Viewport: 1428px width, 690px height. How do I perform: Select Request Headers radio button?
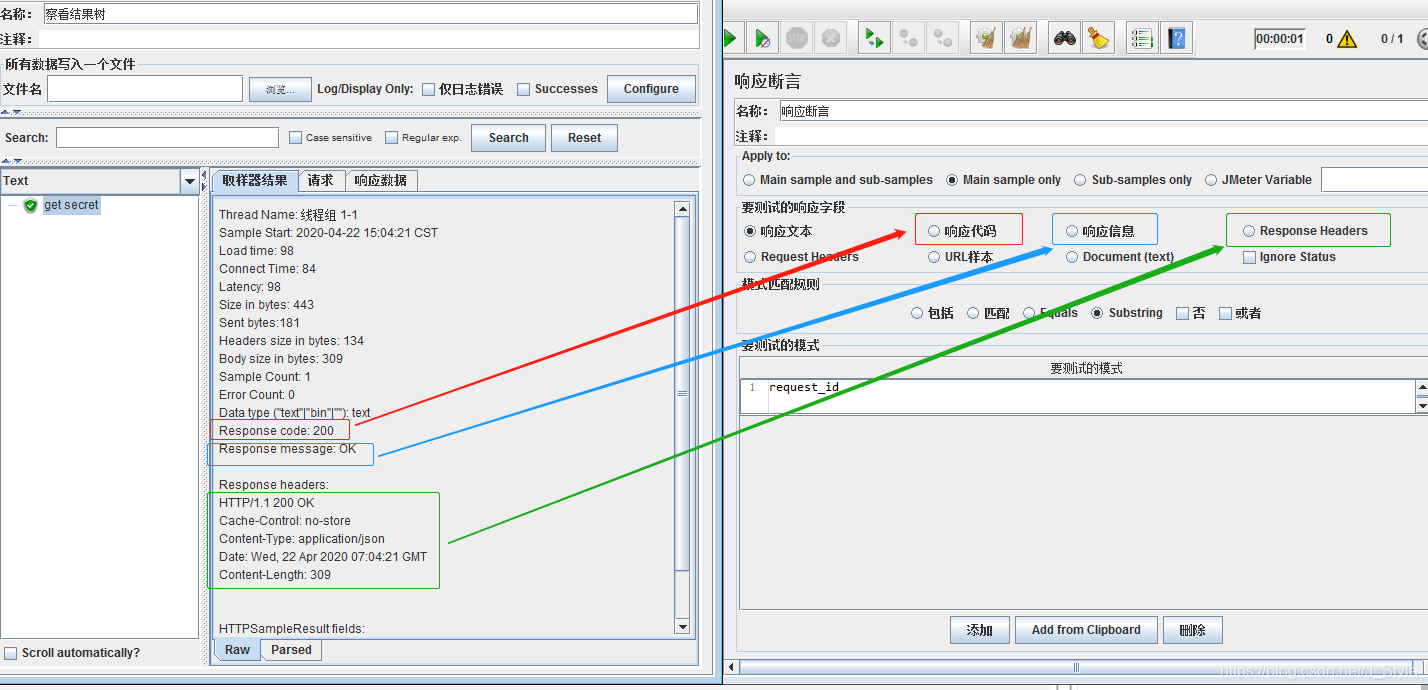point(750,257)
